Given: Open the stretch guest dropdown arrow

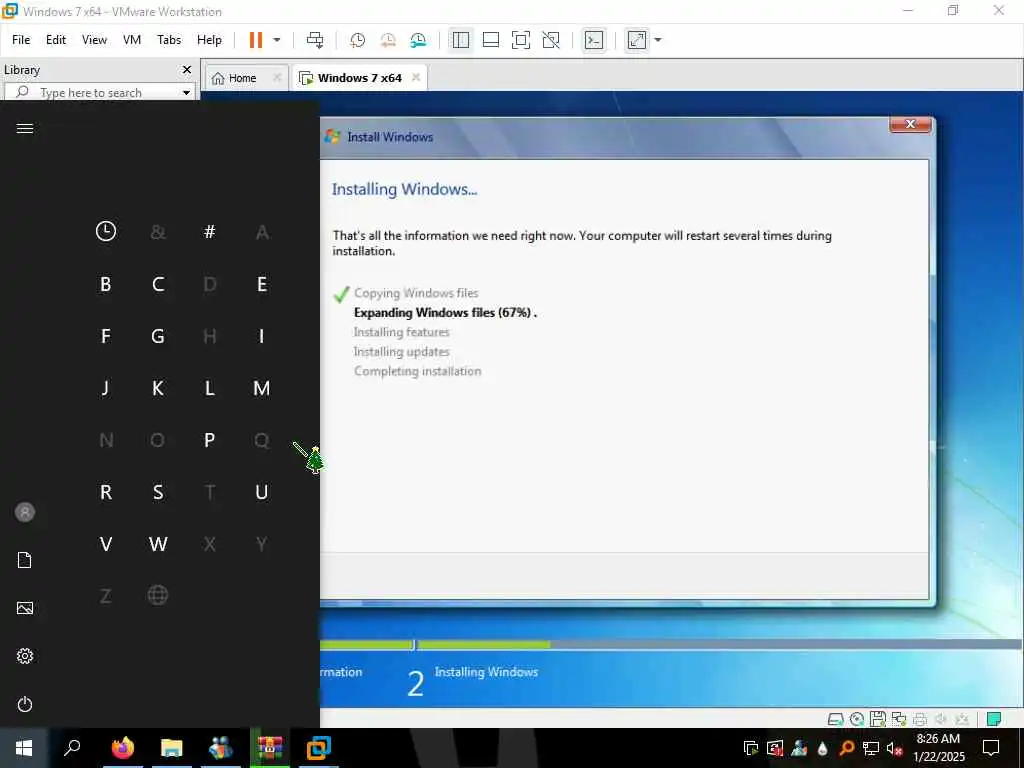Looking at the screenshot, I should coord(658,40).
